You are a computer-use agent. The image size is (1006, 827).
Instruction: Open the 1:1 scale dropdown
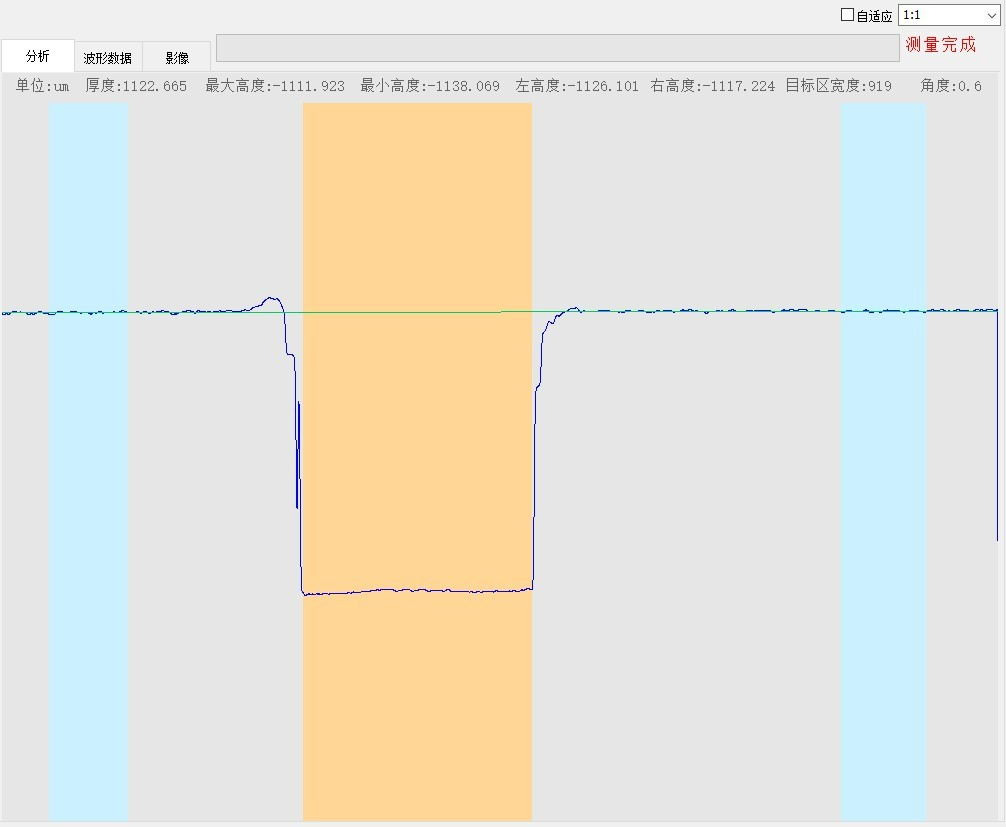[948, 15]
